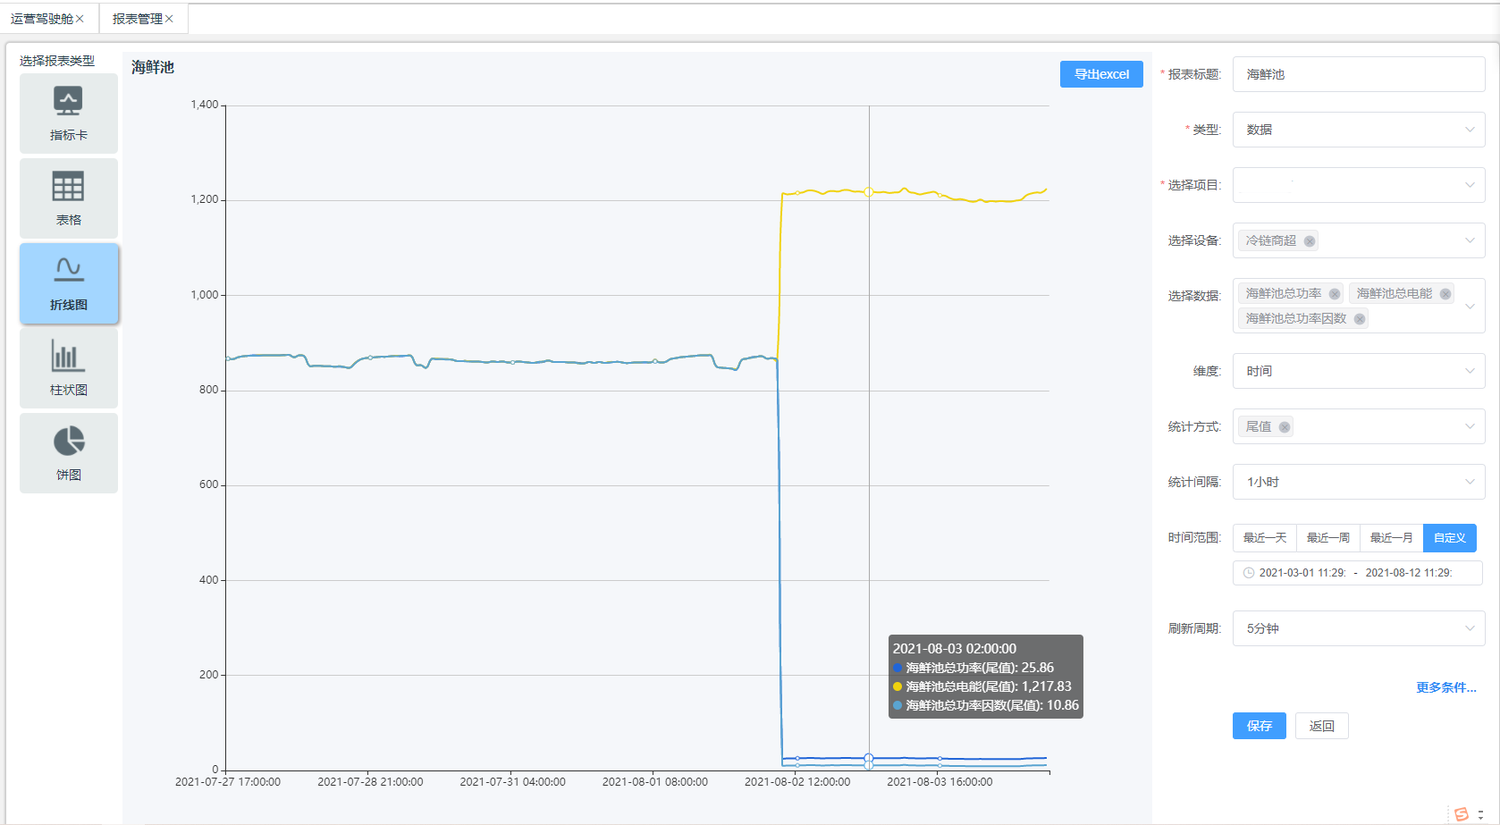Select 最近一天 time range
Image resolution: width=1500 pixels, height=825 pixels.
coord(1265,538)
